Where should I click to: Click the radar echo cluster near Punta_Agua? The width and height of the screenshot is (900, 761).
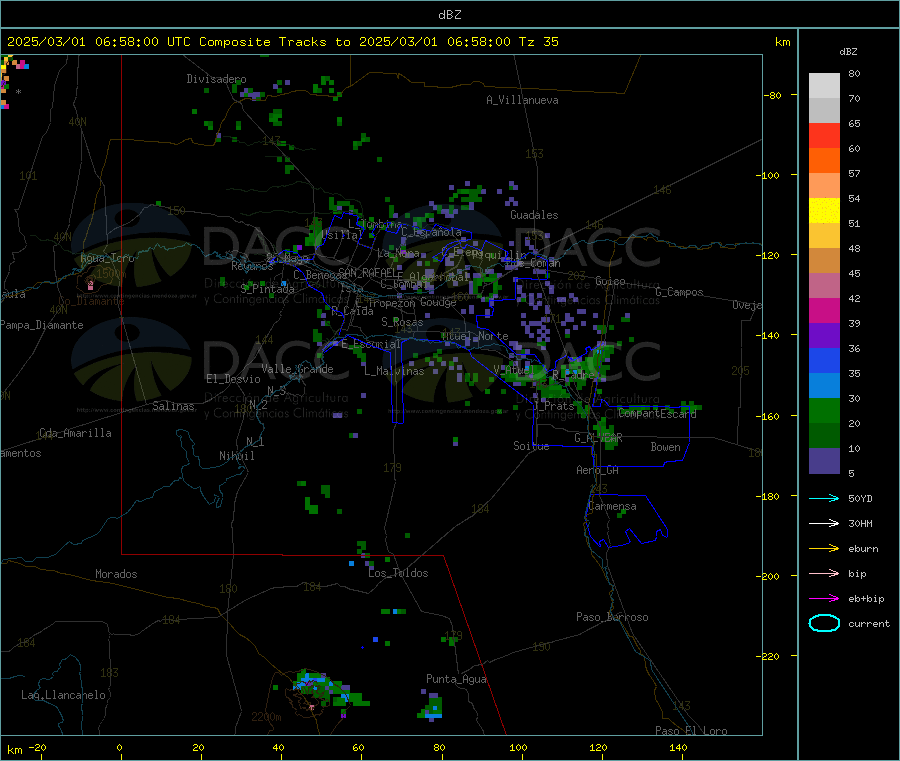(431, 707)
